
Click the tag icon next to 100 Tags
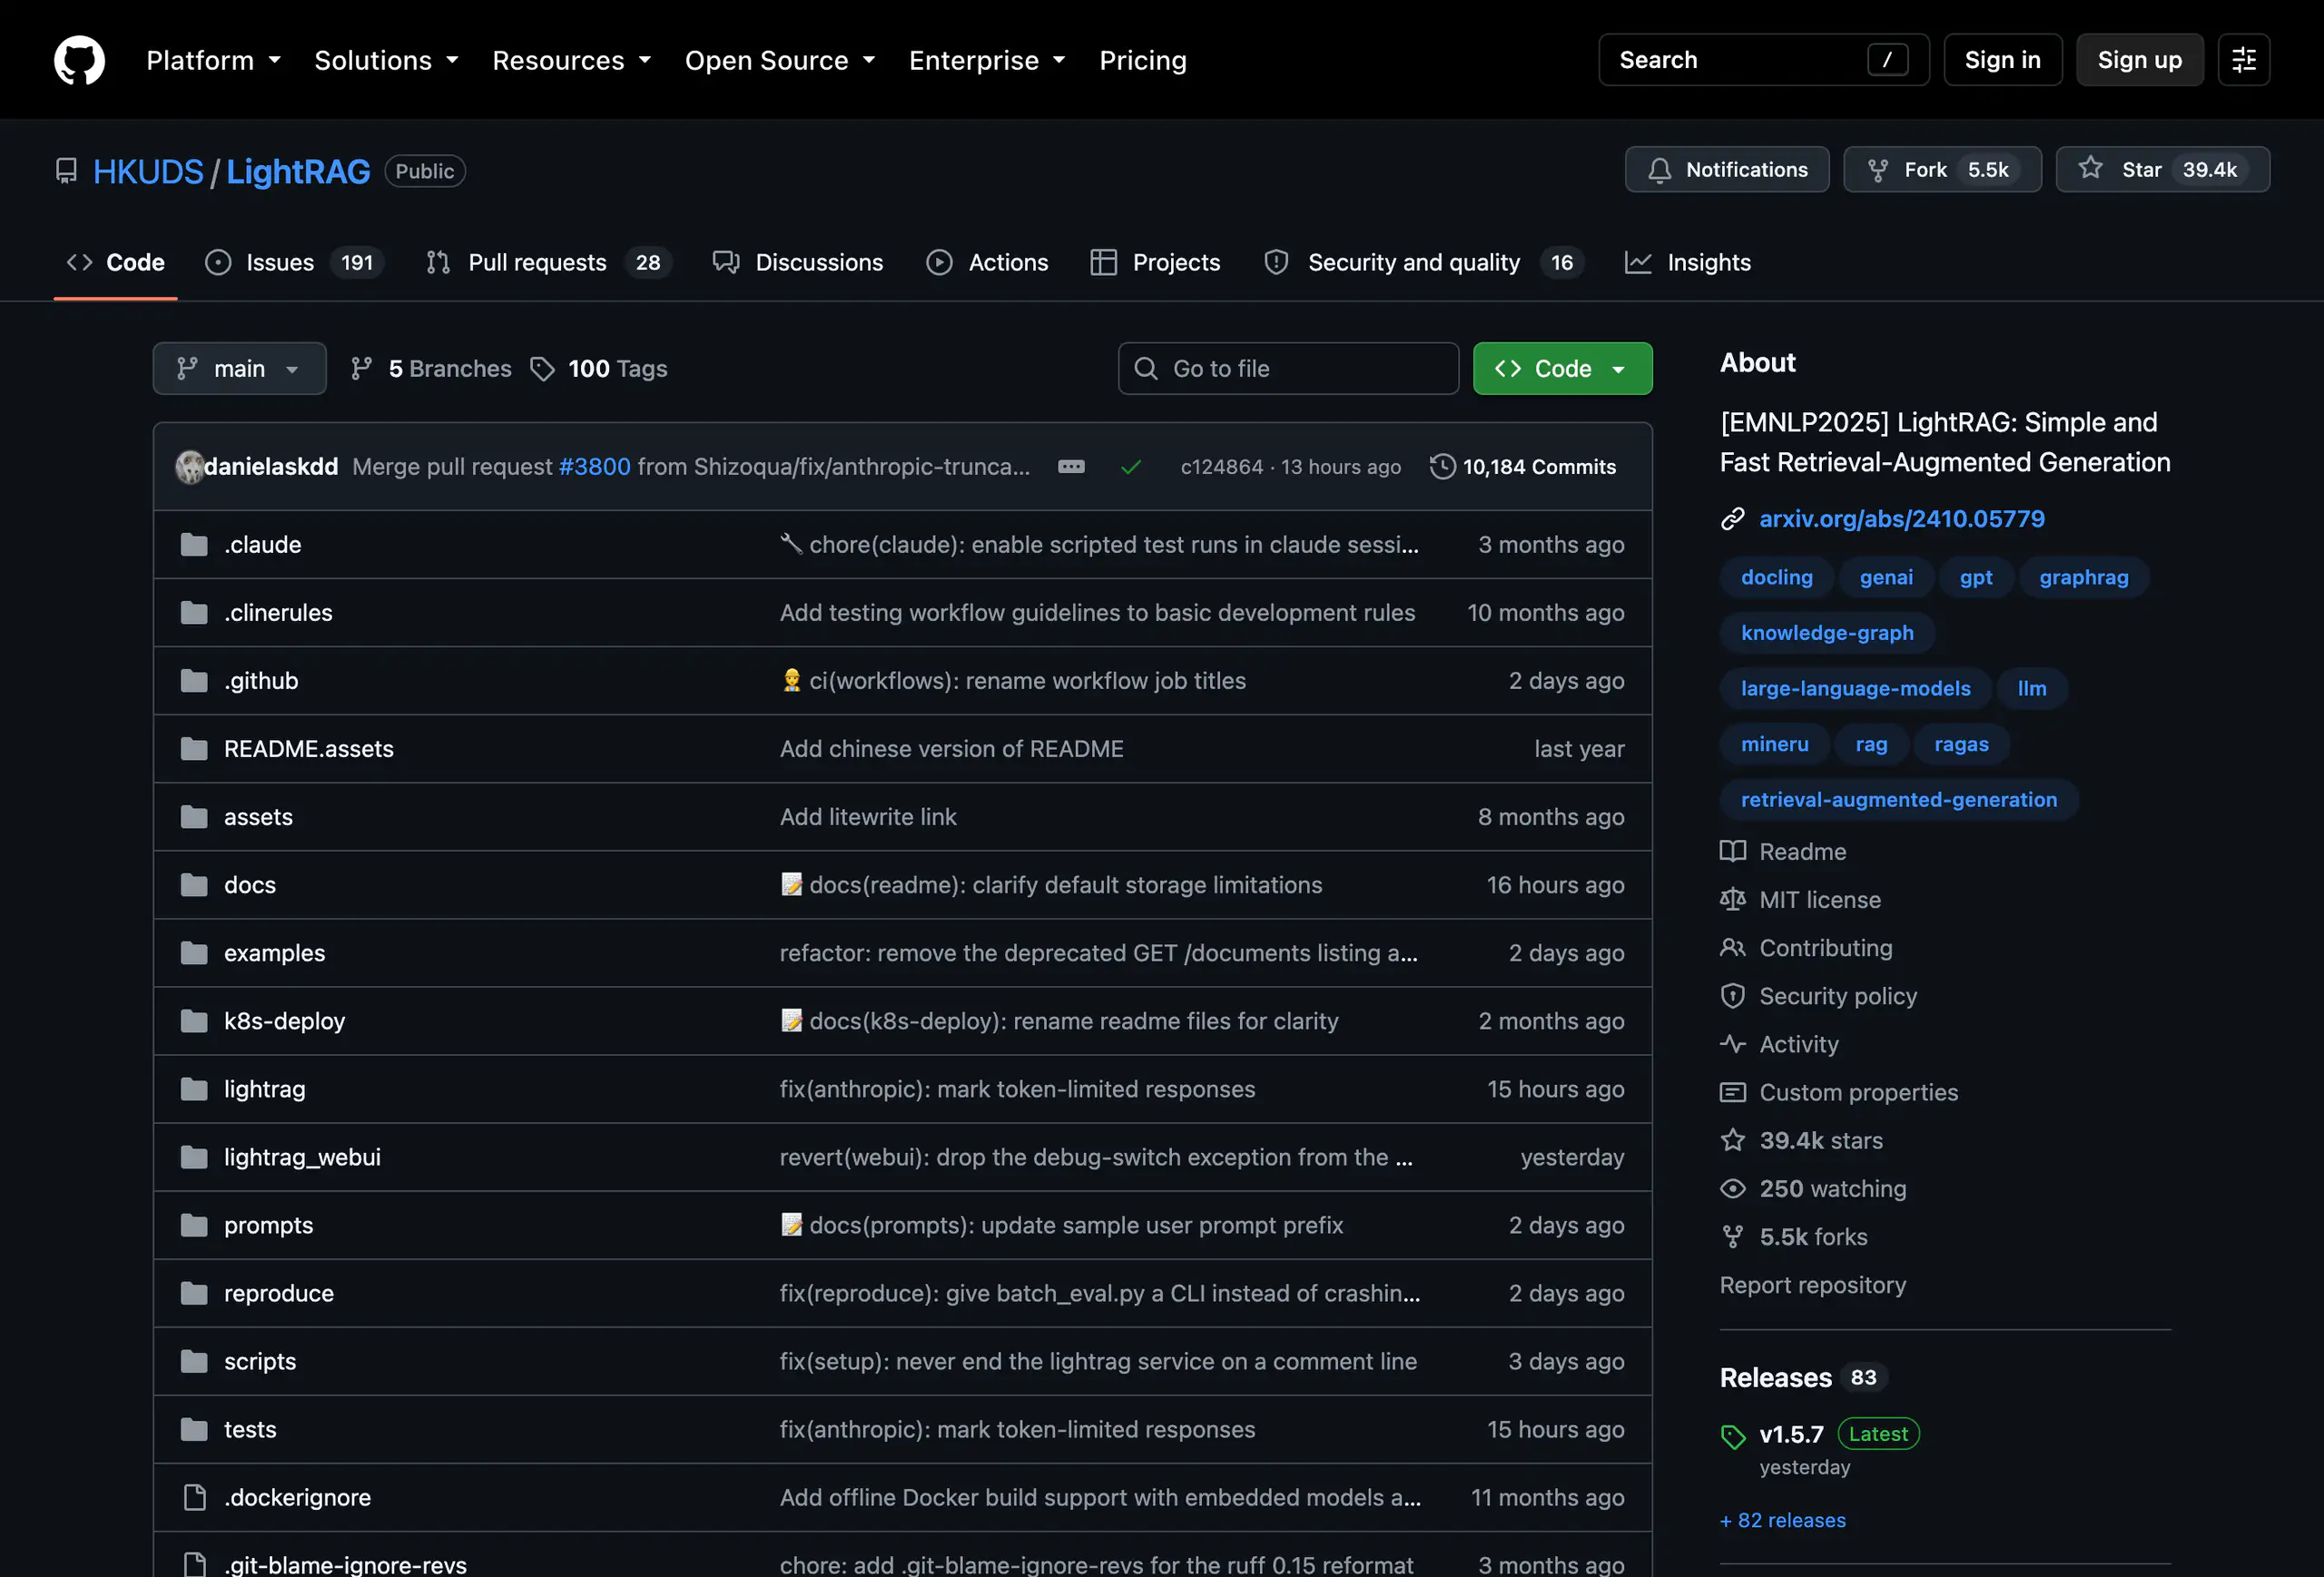(542, 369)
